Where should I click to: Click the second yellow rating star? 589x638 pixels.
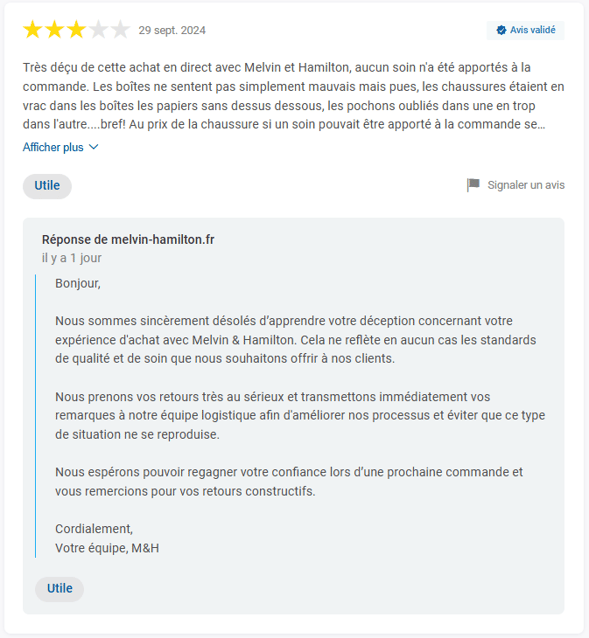[x=55, y=30]
